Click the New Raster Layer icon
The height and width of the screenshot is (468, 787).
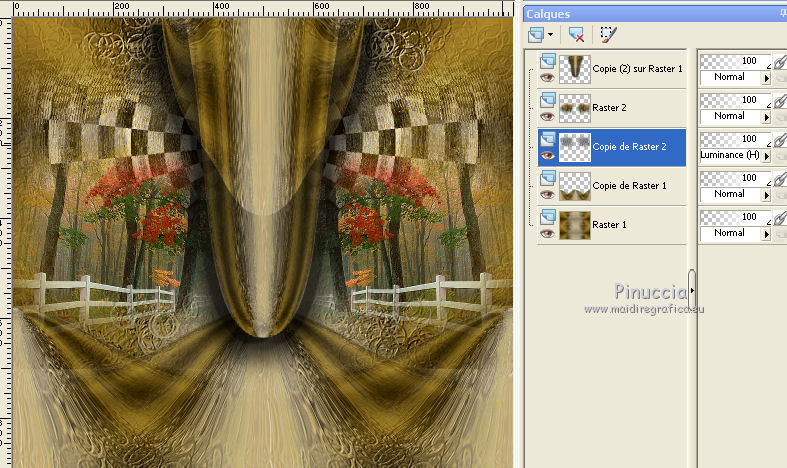[536, 35]
